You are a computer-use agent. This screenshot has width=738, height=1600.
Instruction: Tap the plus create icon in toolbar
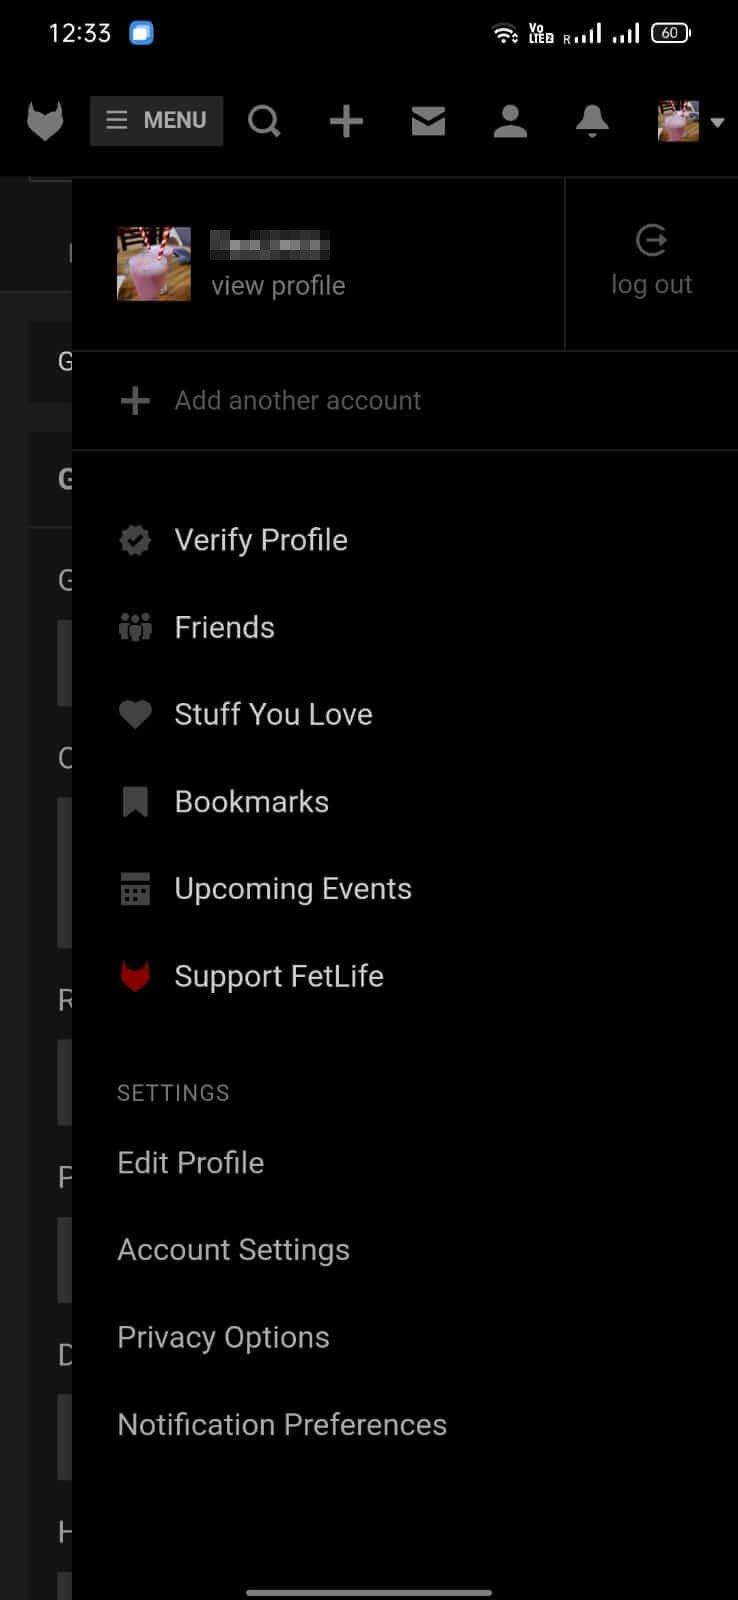coord(346,121)
